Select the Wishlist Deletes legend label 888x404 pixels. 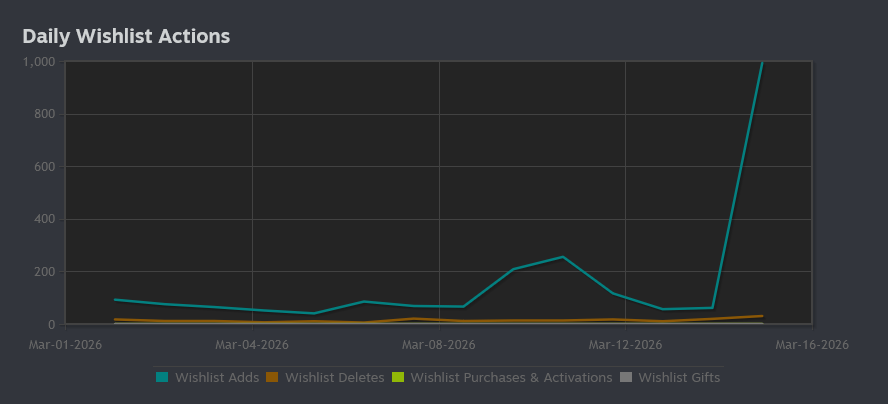(335, 377)
